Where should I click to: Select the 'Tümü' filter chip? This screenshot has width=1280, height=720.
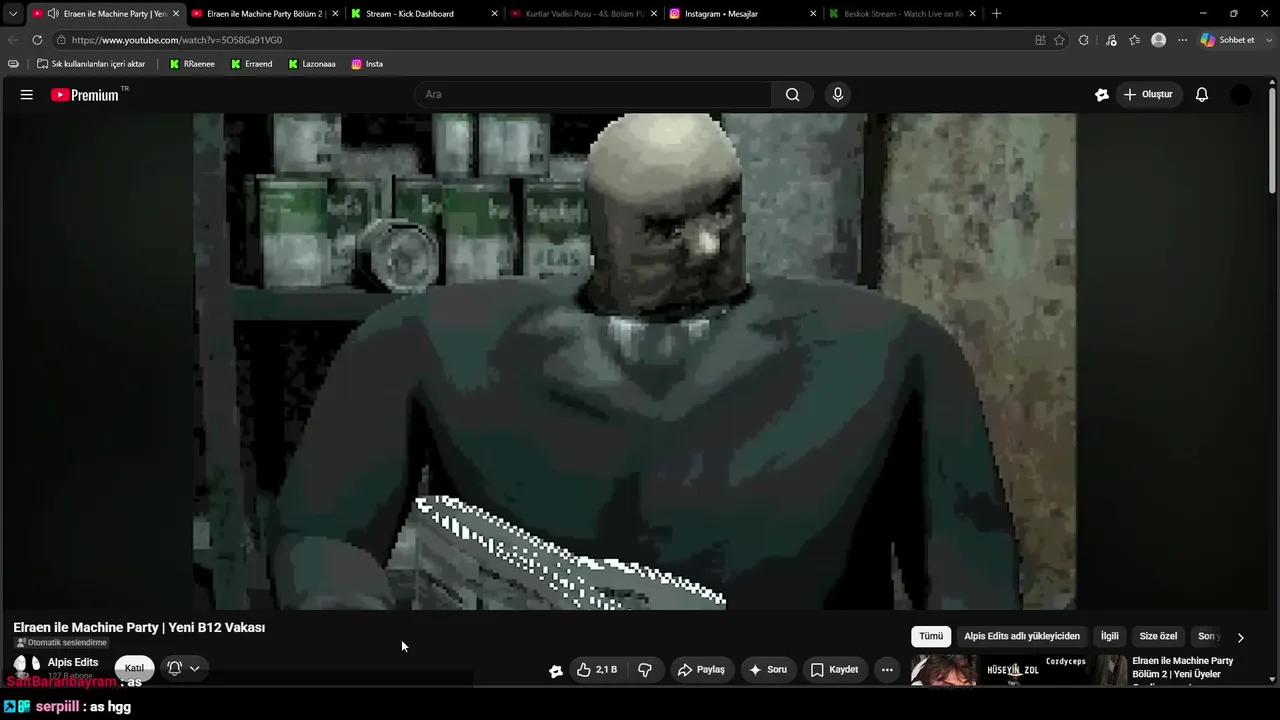click(x=931, y=636)
